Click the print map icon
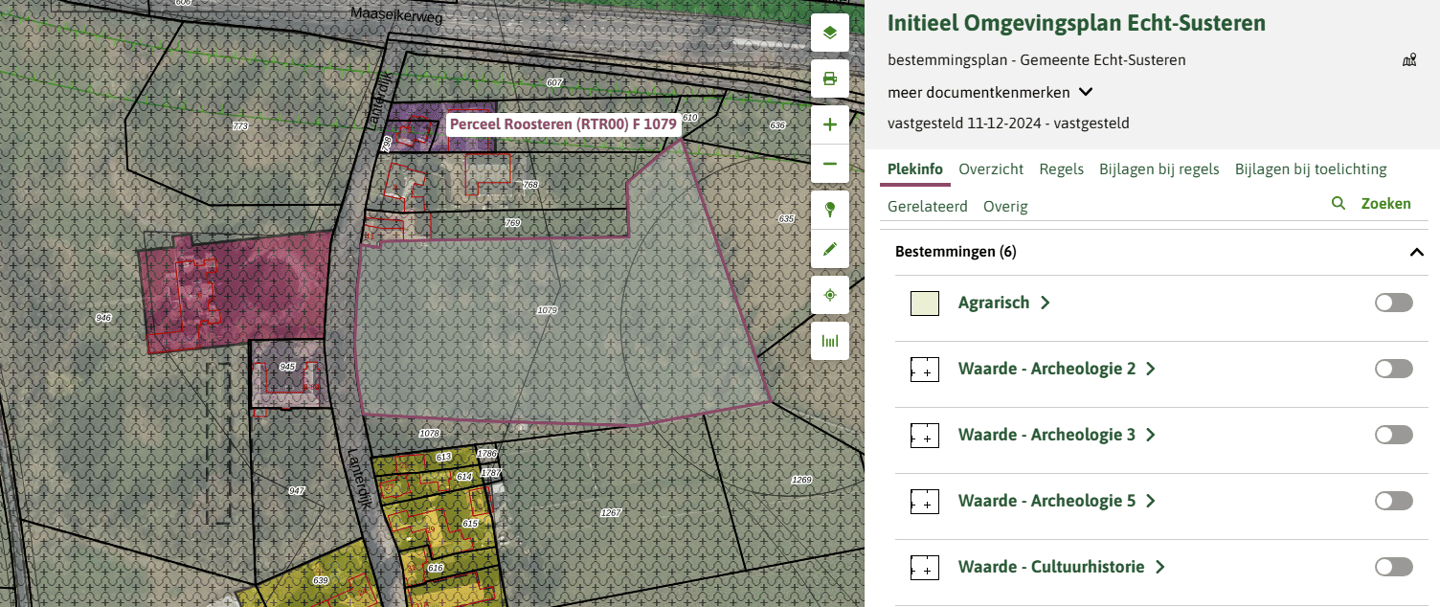The height and width of the screenshot is (607, 1440). pyautogui.click(x=829, y=79)
